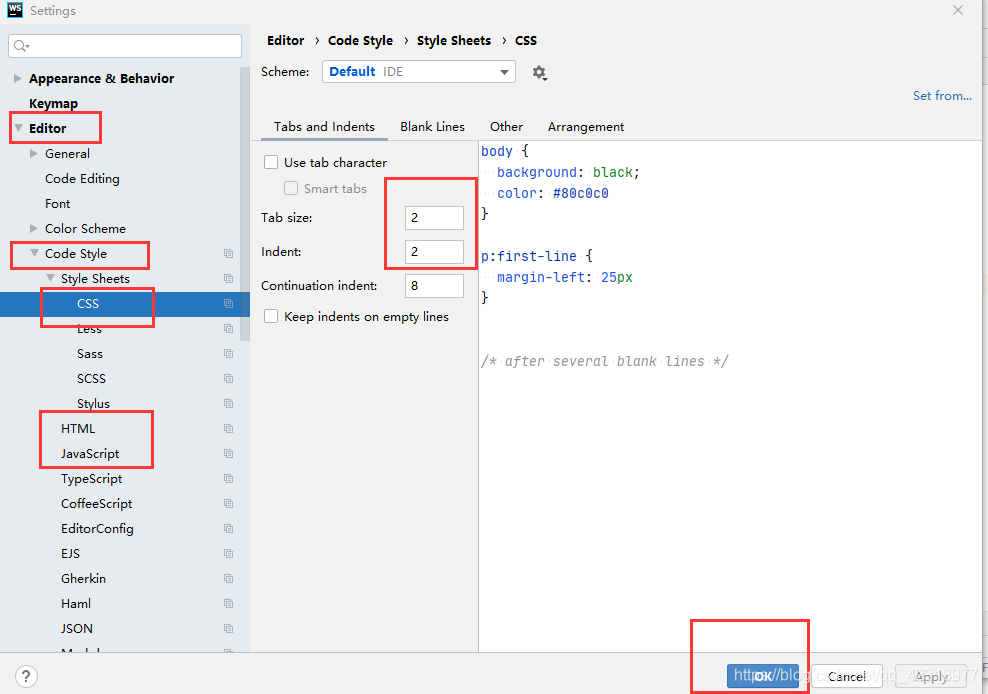Expand the Color Scheme node arrow

(x=34, y=228)
